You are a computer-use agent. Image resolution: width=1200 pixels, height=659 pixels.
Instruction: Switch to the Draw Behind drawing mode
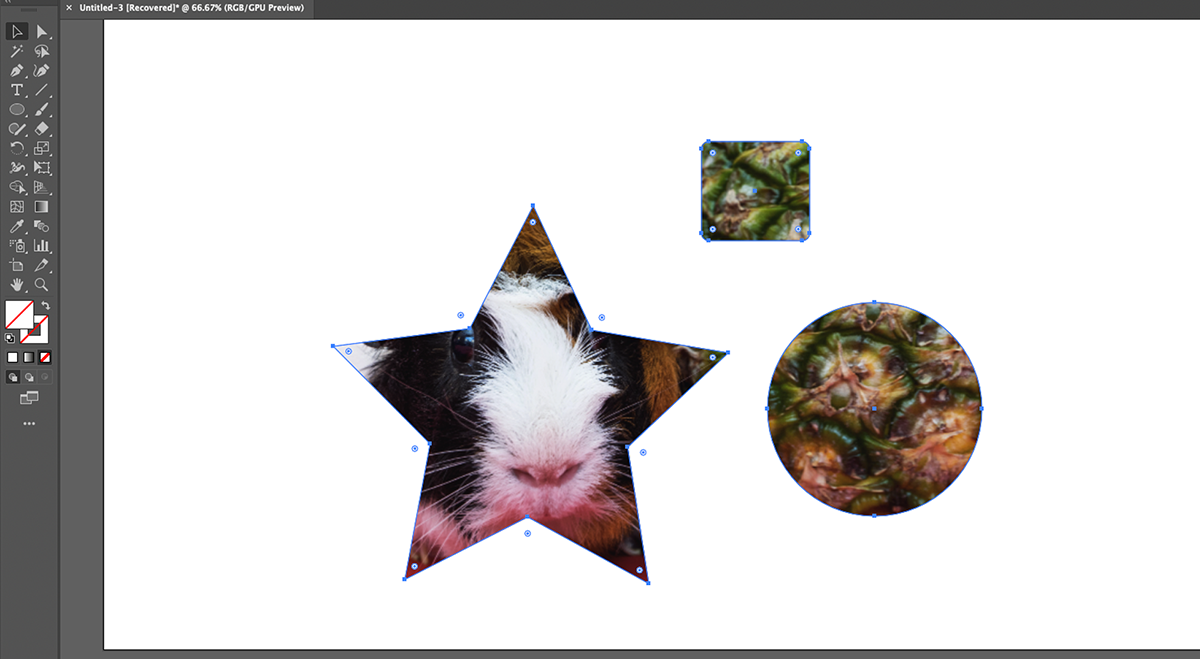[x=29, y=377]
